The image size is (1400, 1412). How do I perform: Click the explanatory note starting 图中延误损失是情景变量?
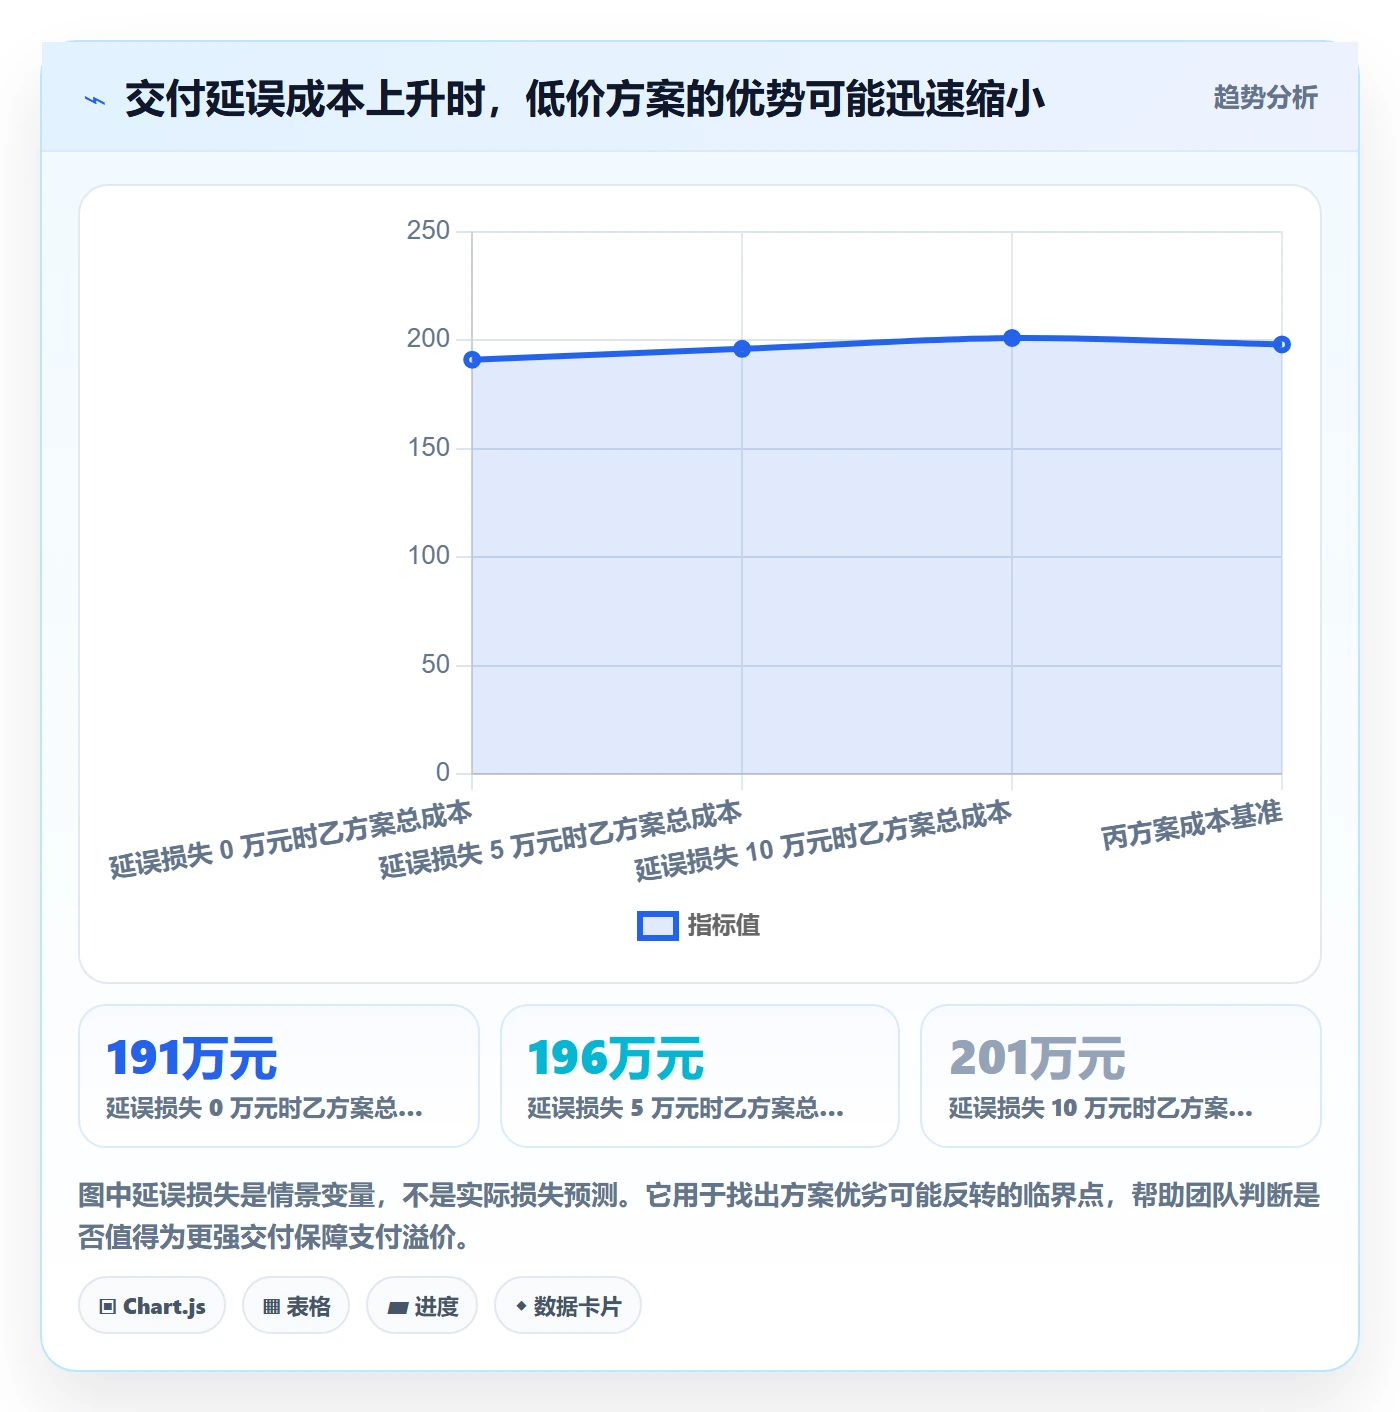pos(699,1216)
